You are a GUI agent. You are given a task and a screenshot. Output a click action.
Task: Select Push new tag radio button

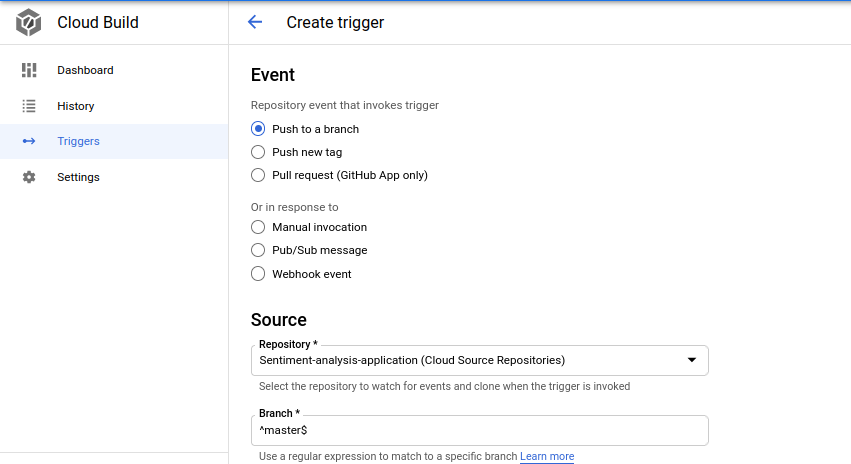(x=258, y=152)
